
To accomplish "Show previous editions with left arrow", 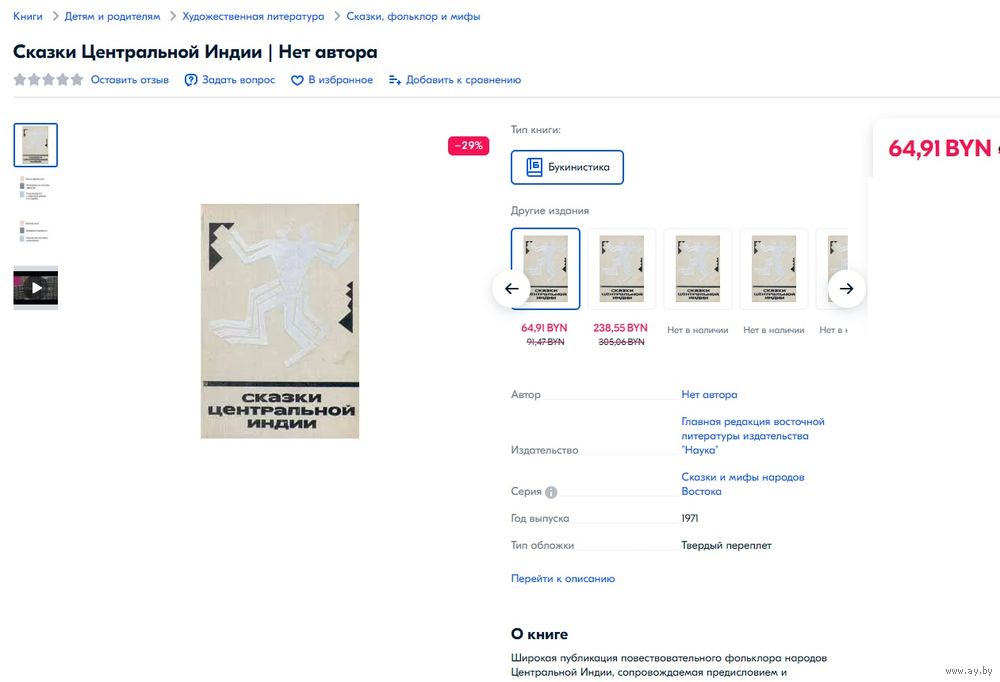I will (x=511, y=289).
